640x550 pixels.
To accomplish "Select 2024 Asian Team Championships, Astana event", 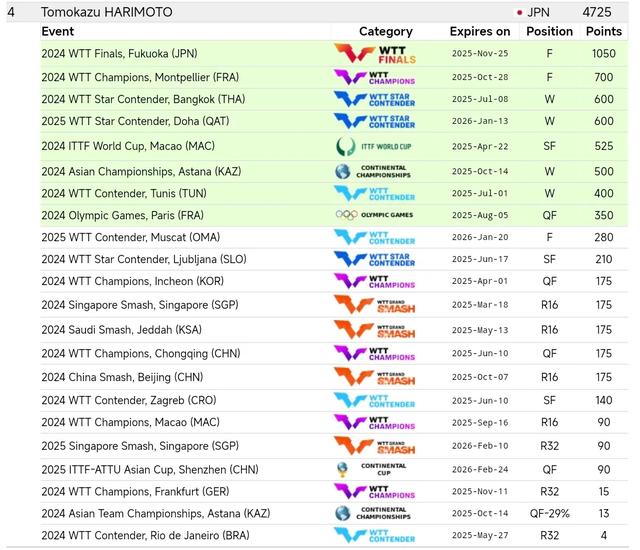I will pos(156,513).
